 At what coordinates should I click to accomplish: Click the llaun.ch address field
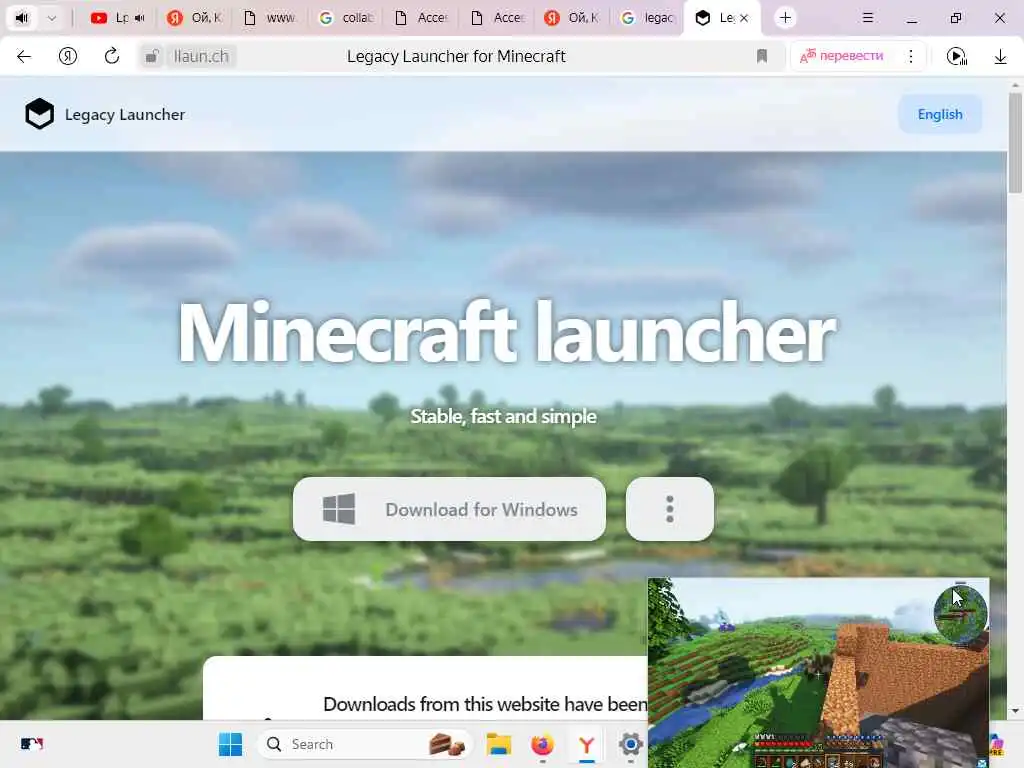(201, 56)
